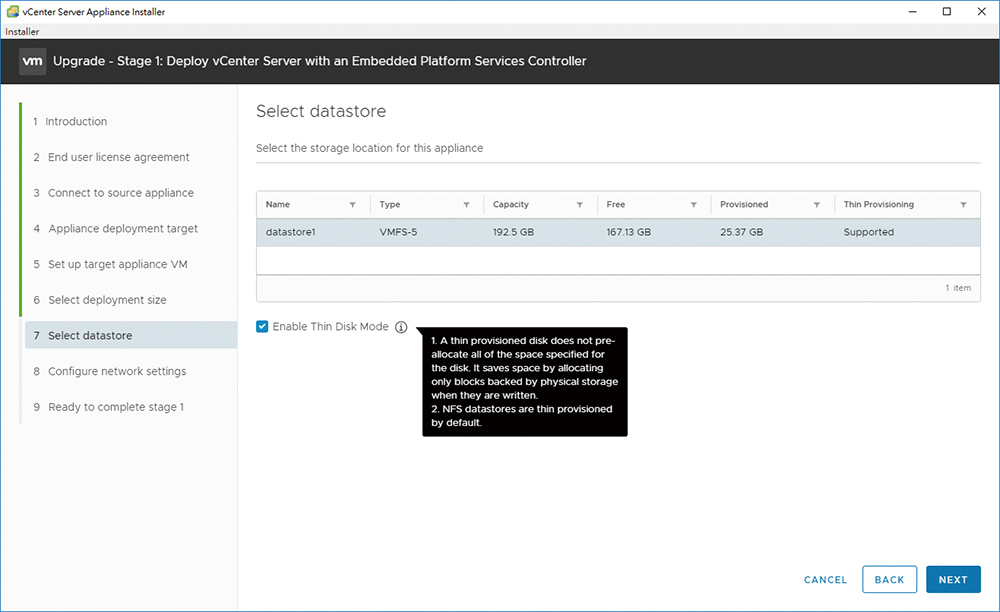
Task: Click the info icon beside Enable Thin Disk Mode
Action: point(401,327)
